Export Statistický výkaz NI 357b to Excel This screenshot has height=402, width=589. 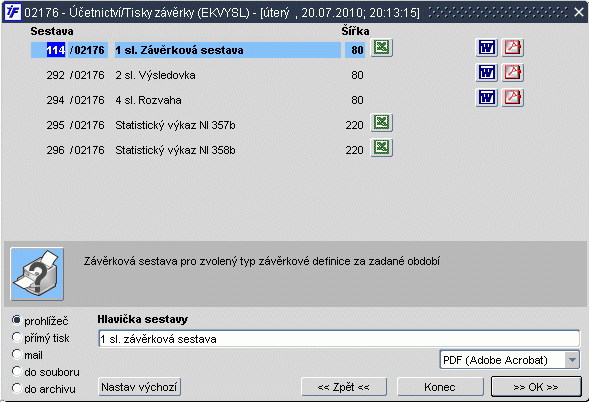point(382,122)
